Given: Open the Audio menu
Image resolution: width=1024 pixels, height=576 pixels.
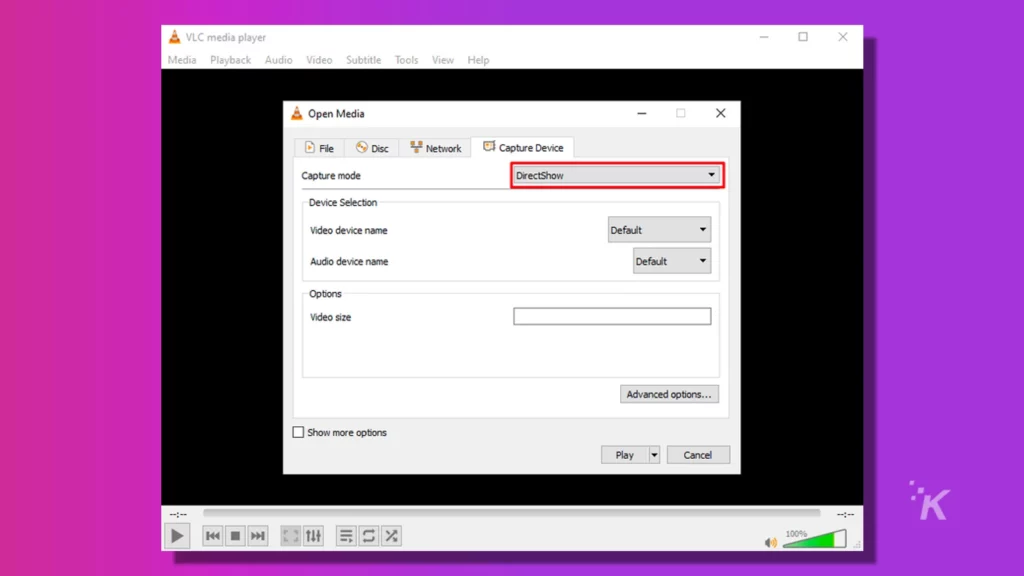Looking at the screenshot, I should 278,60.
